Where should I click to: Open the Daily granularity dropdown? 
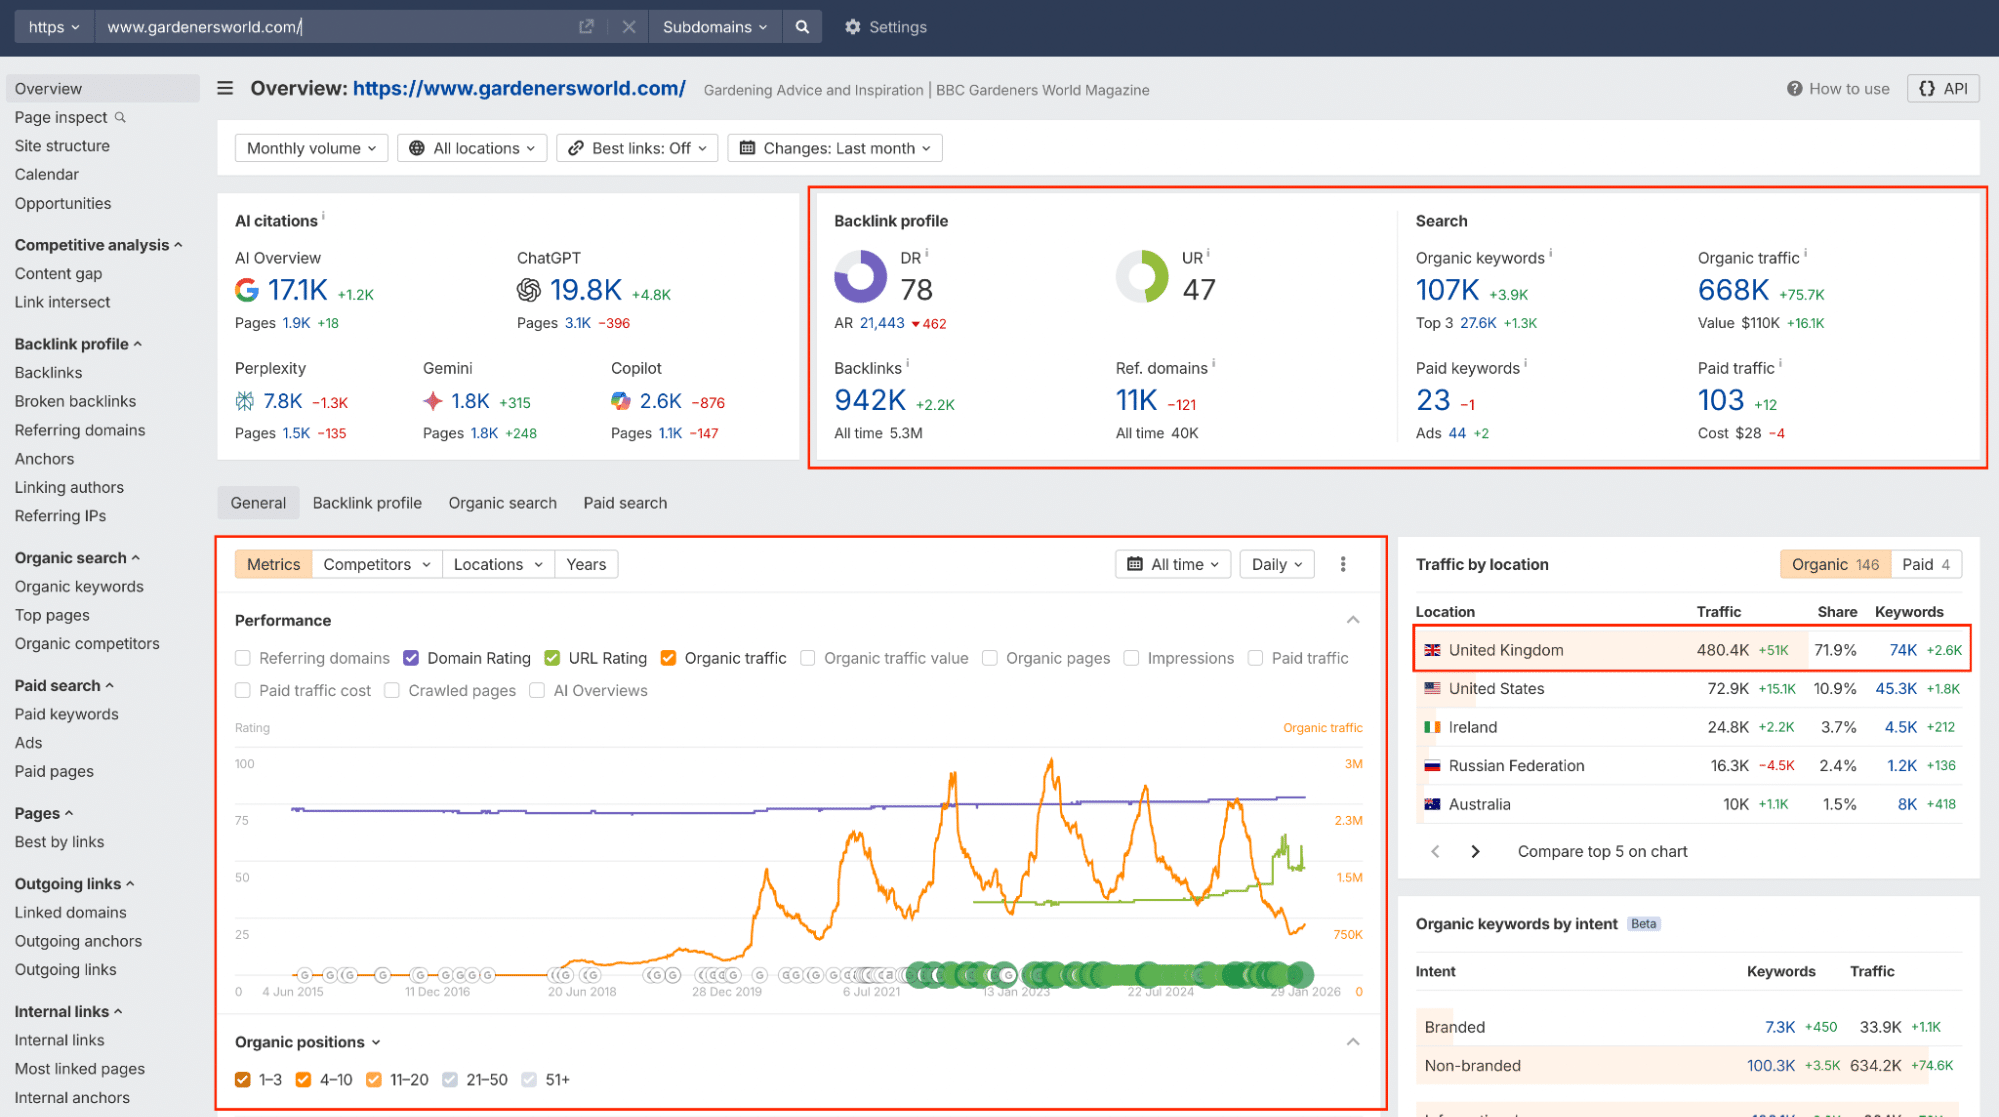[x=1276, y=564]
